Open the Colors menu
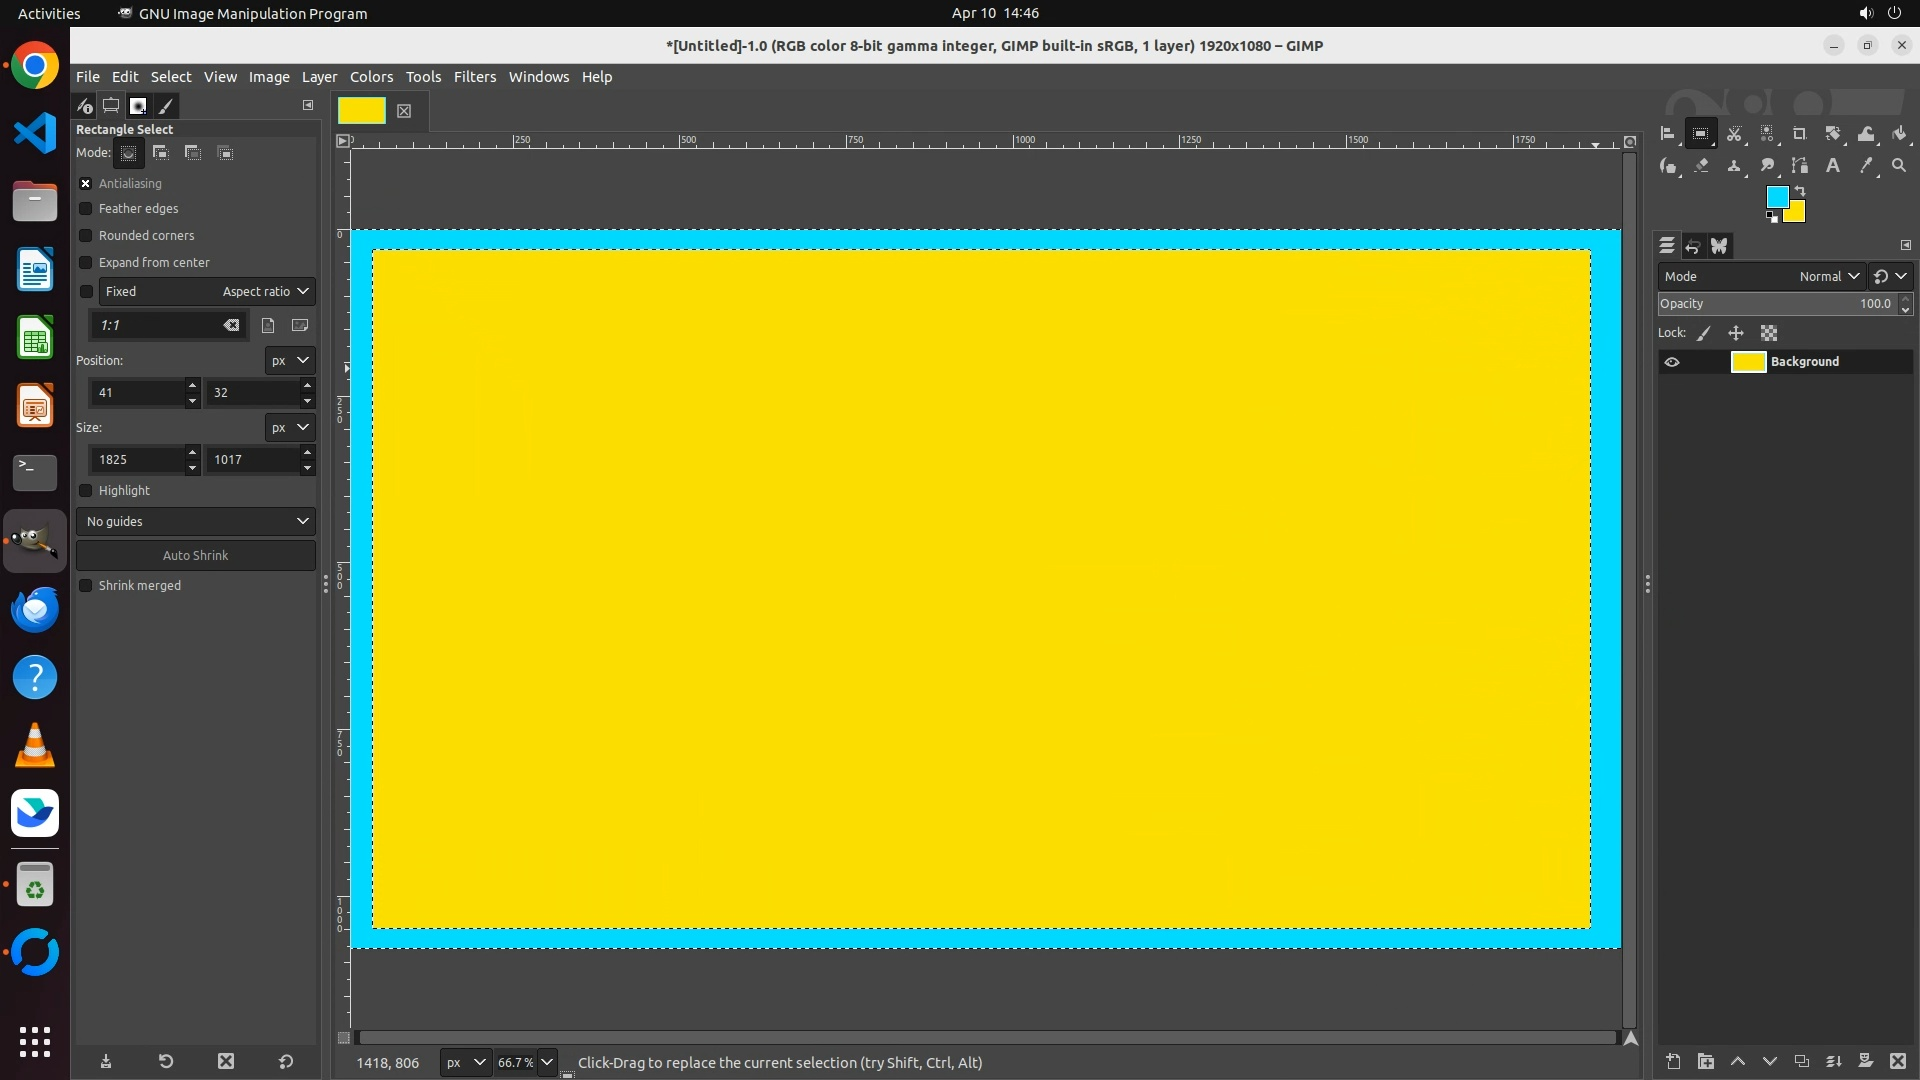This screenshot has height=1080, width=1920. [x=371, y=77]
